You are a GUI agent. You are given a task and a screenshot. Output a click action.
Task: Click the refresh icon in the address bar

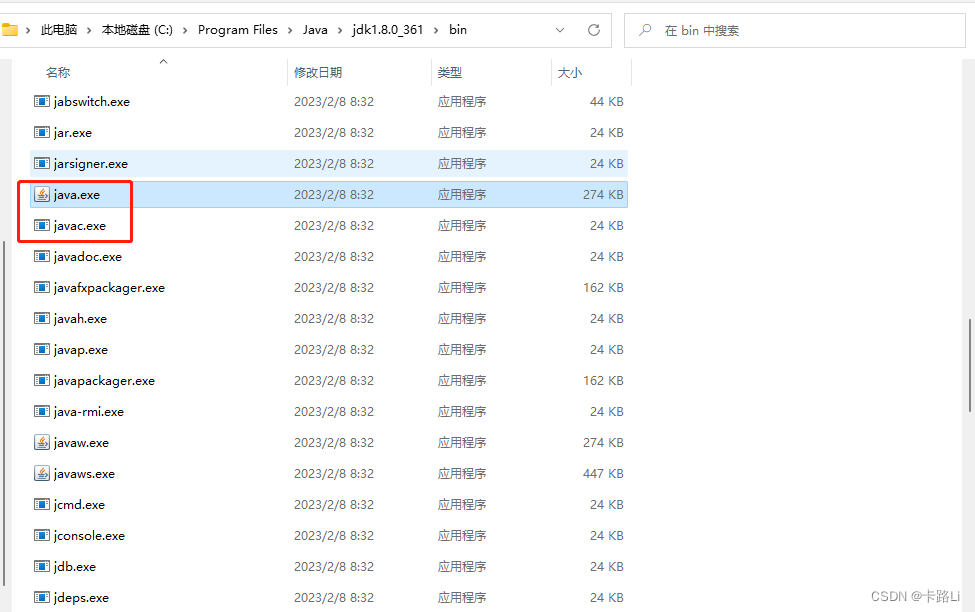[592, 30]
